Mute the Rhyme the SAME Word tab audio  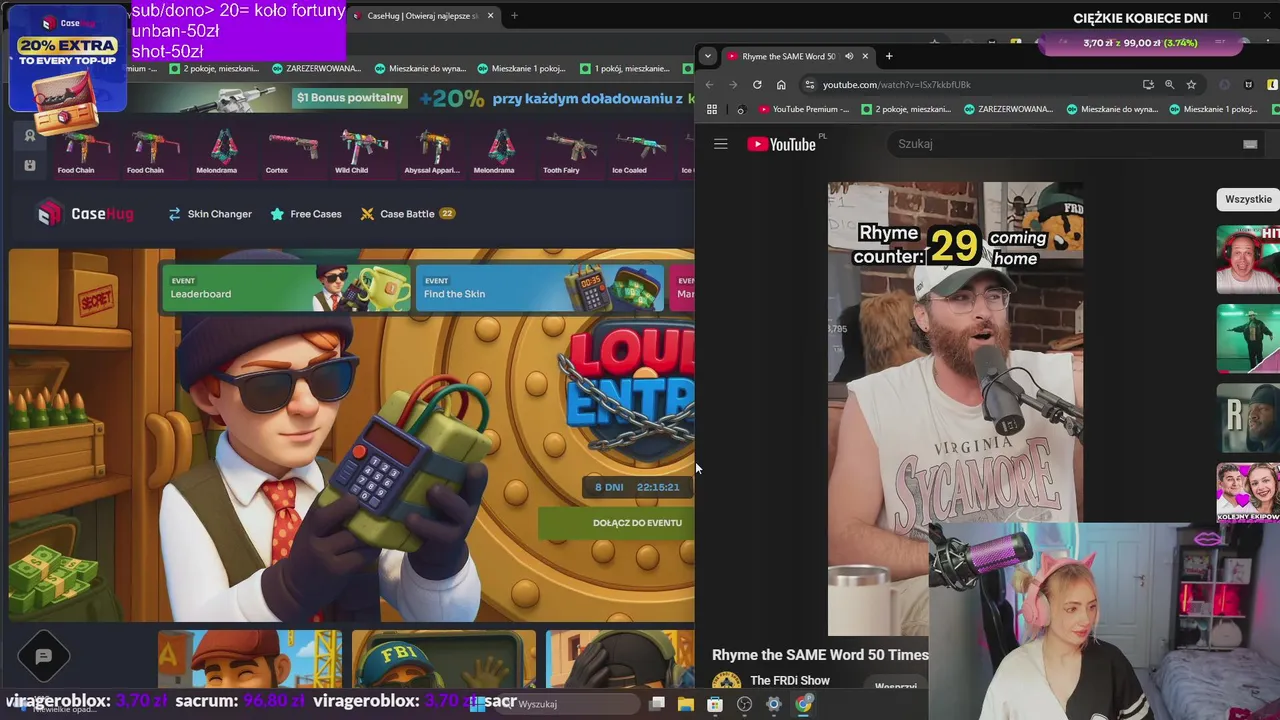tap(849, 56)
